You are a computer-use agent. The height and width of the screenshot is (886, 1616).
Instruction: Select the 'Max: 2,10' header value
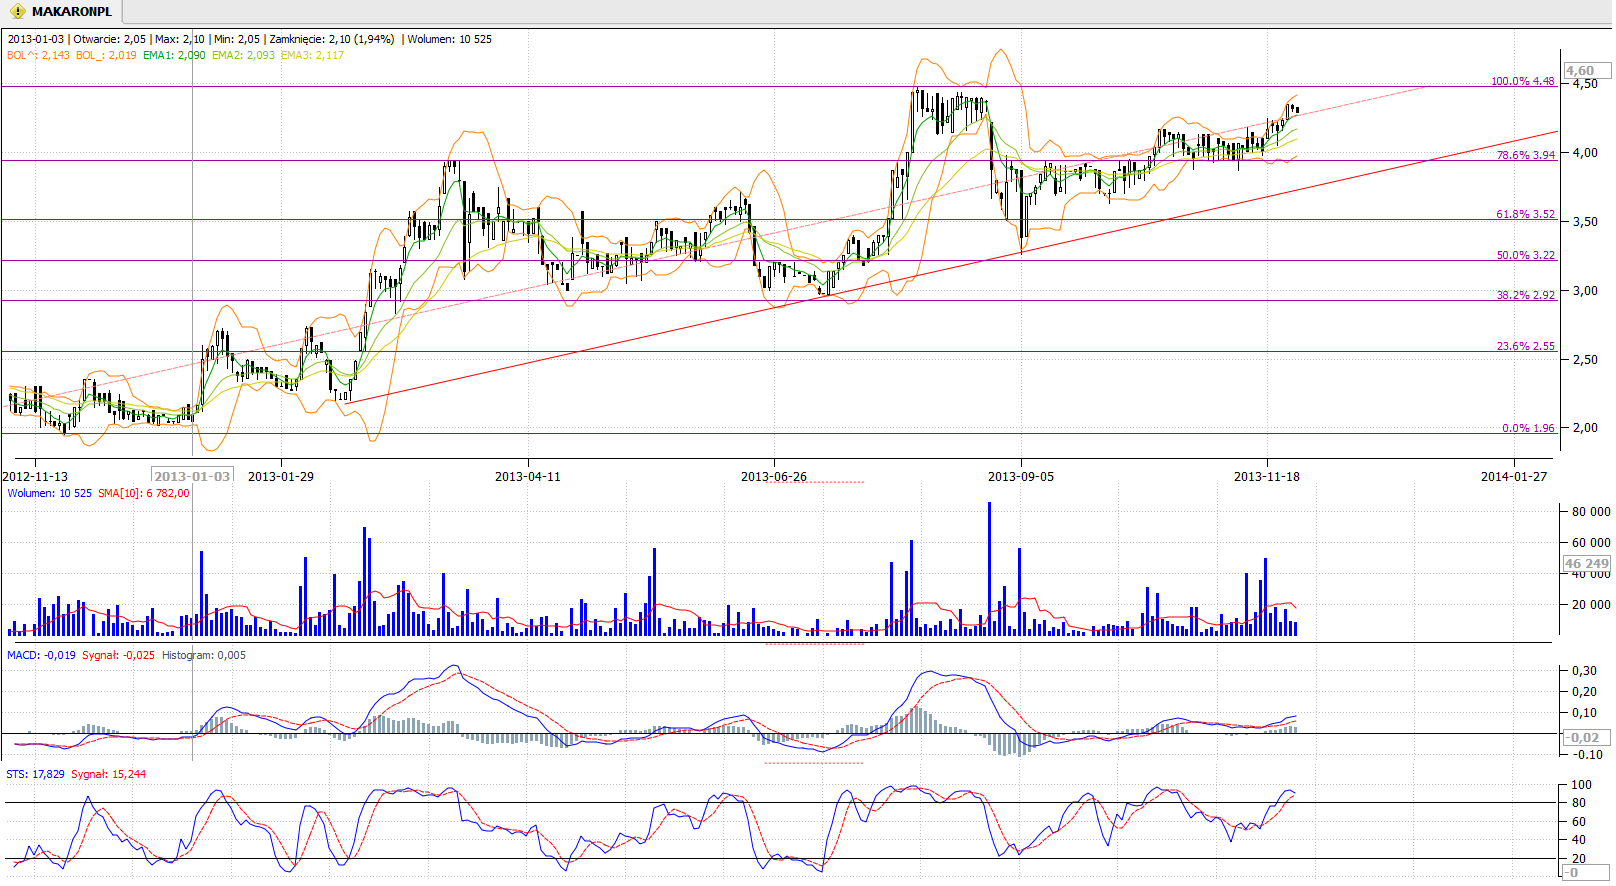click(x=179, y=40)
